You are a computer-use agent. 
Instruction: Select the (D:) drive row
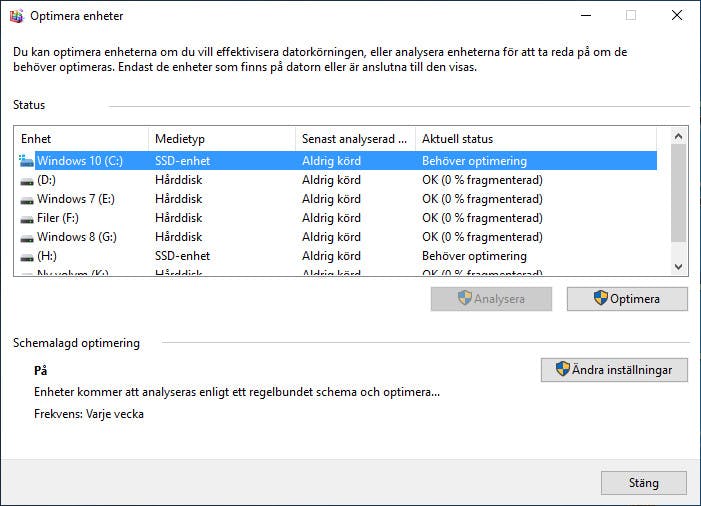pos(336,180)
